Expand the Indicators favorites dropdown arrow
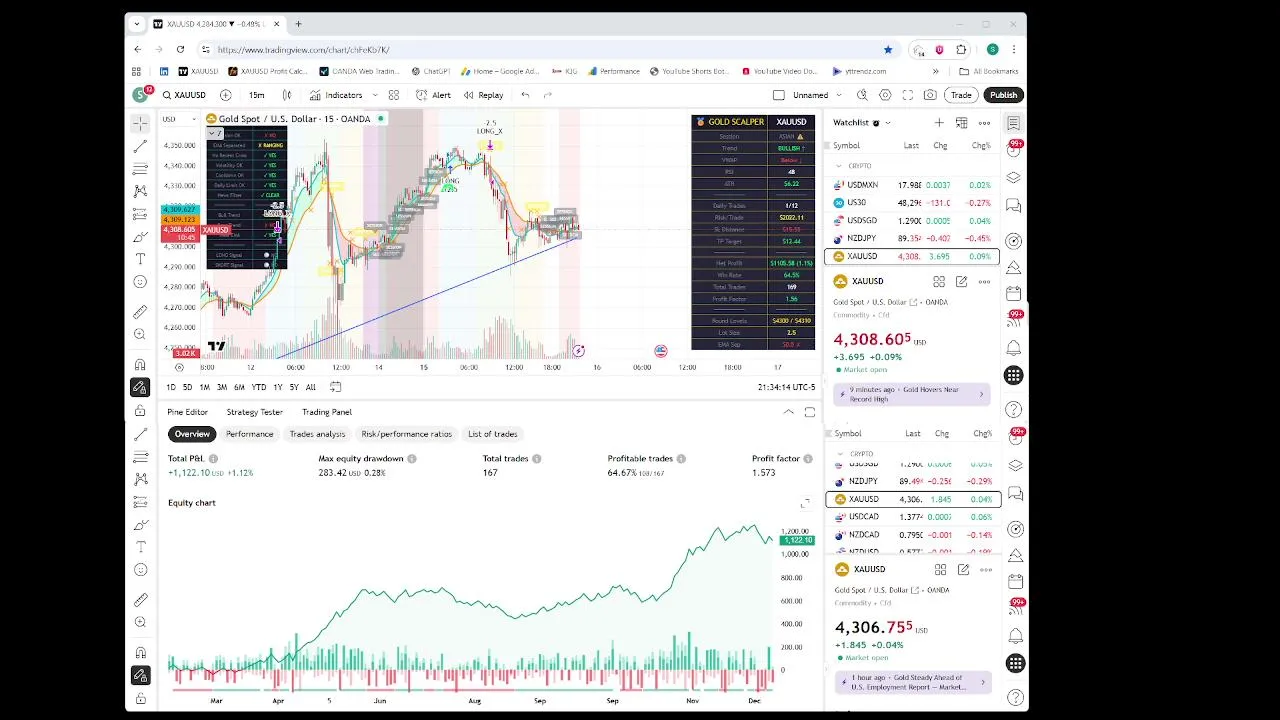Viewport: 1280px width, 720px height. pyautogui.click(x=375, y=95)
